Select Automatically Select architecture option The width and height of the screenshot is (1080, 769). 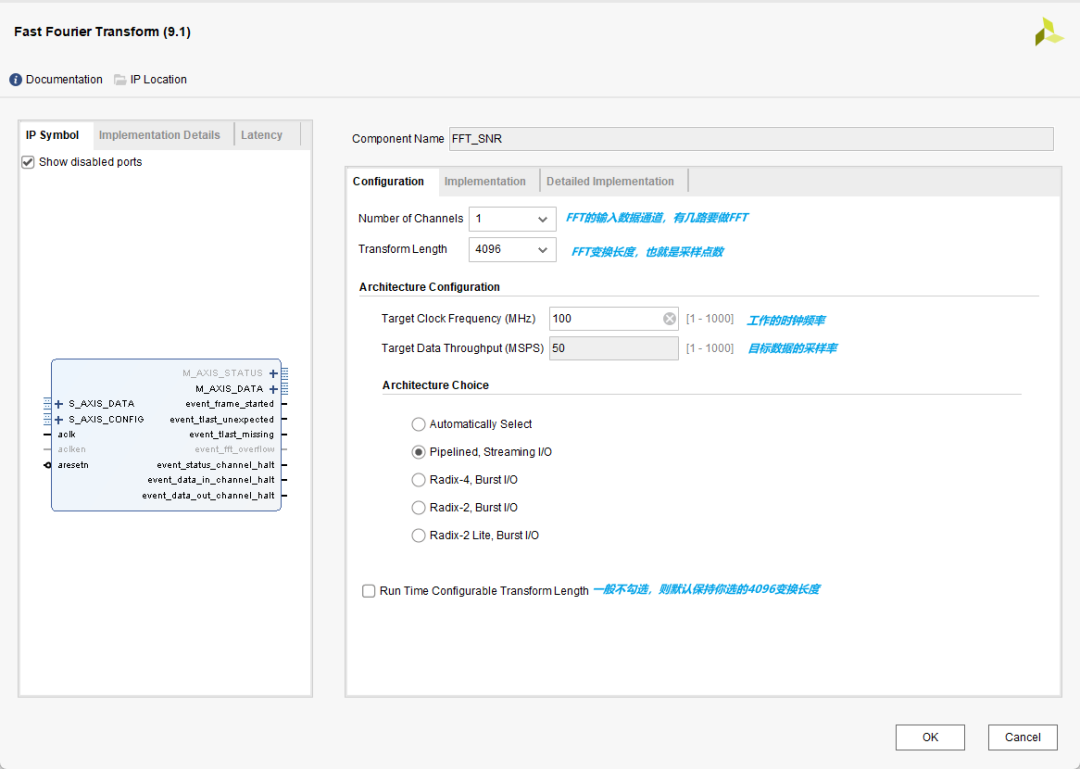pyautogui.click(x=419, y=424)
